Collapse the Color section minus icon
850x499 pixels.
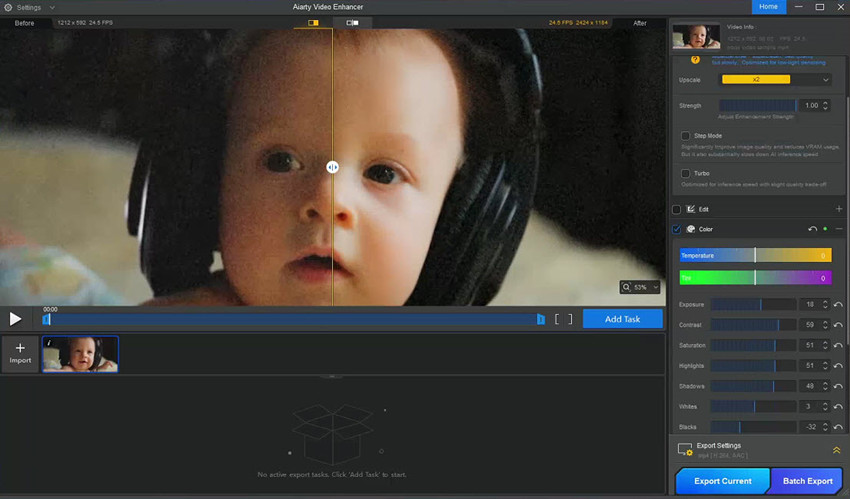coord(839,229)
